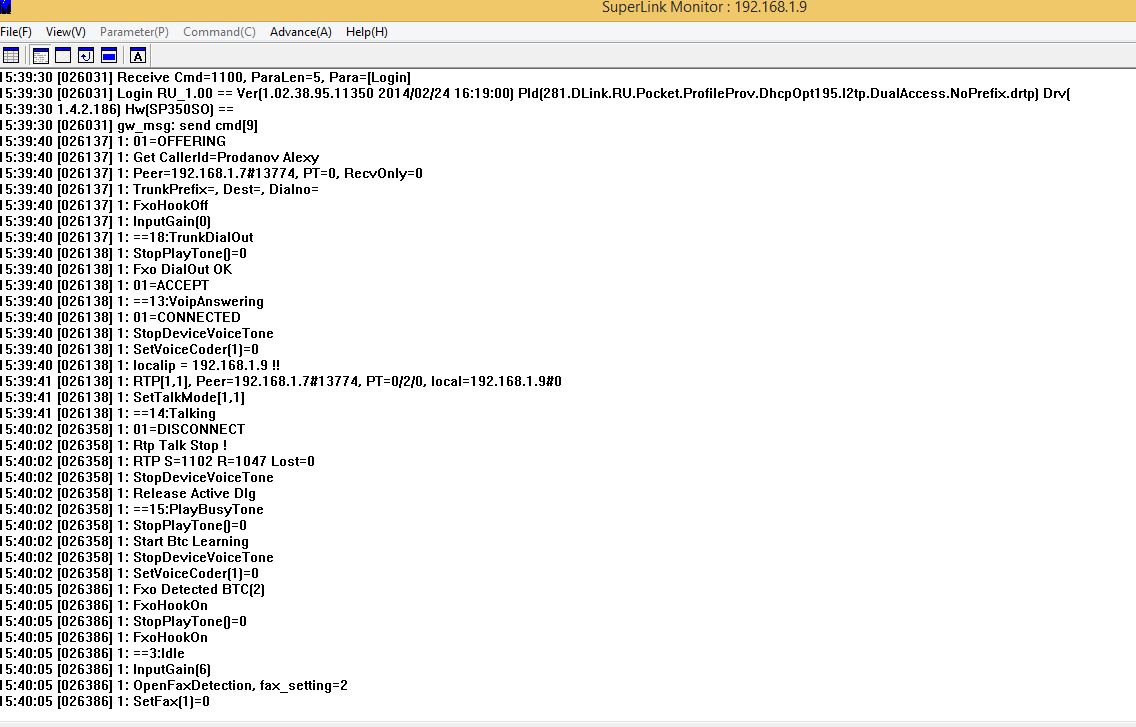1136x727 pixels.
Task: Select log line '==18:TrunkDialOut'
Action: click(x=127, y=237)
